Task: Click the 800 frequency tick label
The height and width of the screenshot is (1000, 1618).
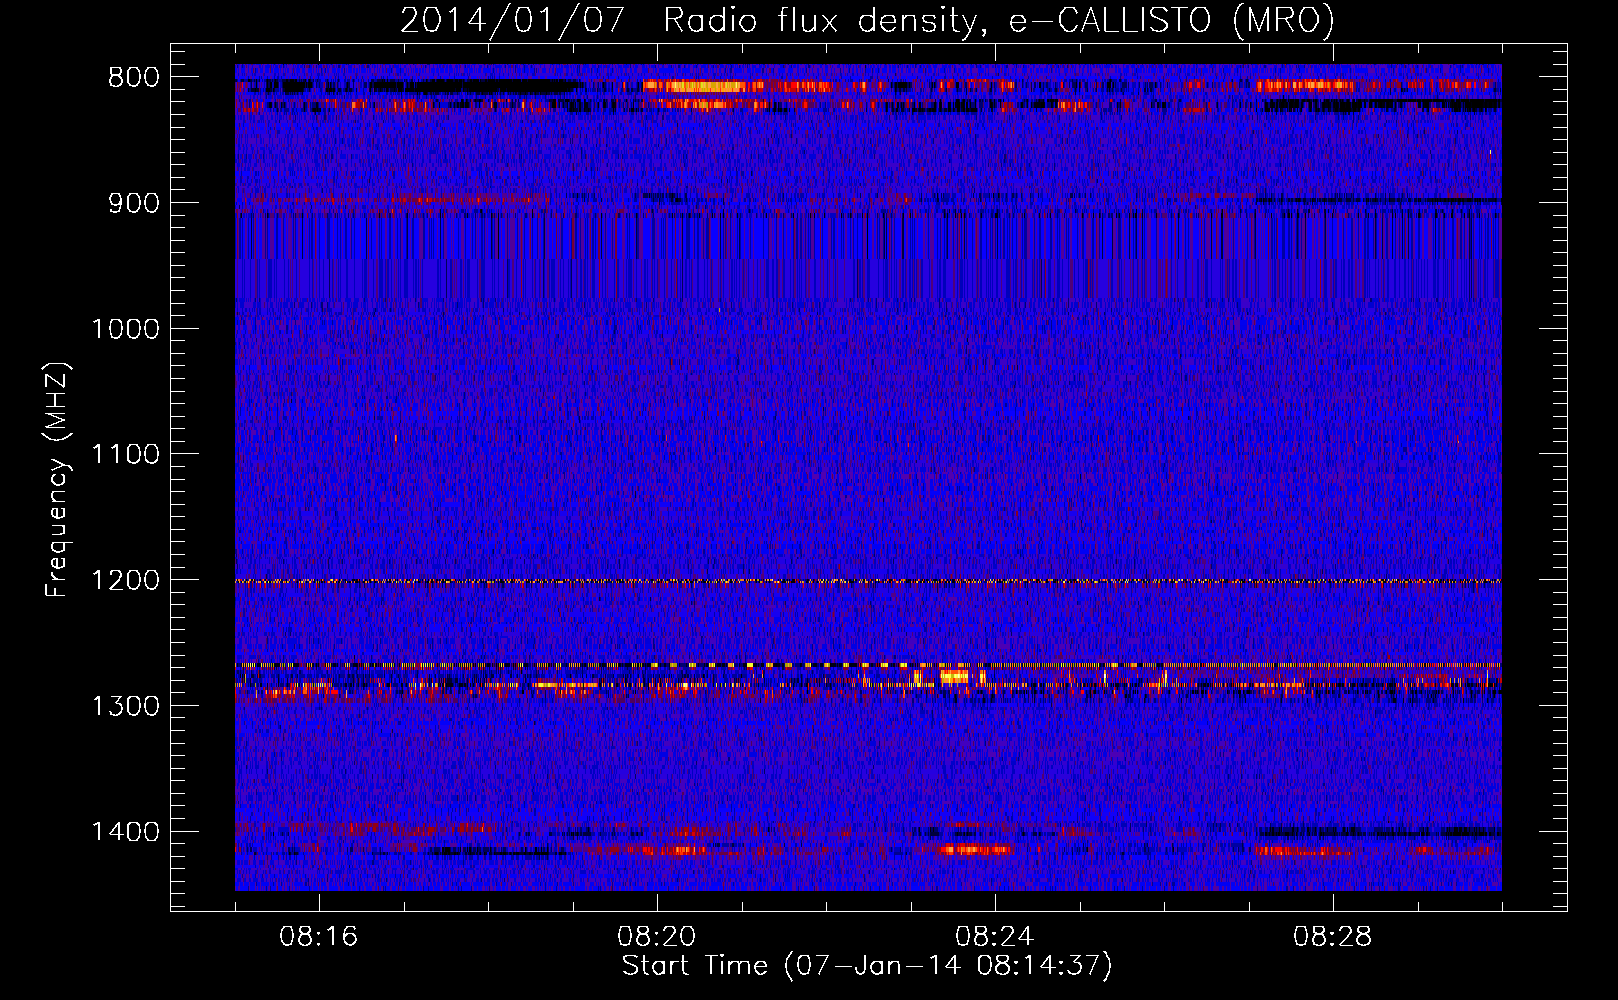Action: click(133, 78)
